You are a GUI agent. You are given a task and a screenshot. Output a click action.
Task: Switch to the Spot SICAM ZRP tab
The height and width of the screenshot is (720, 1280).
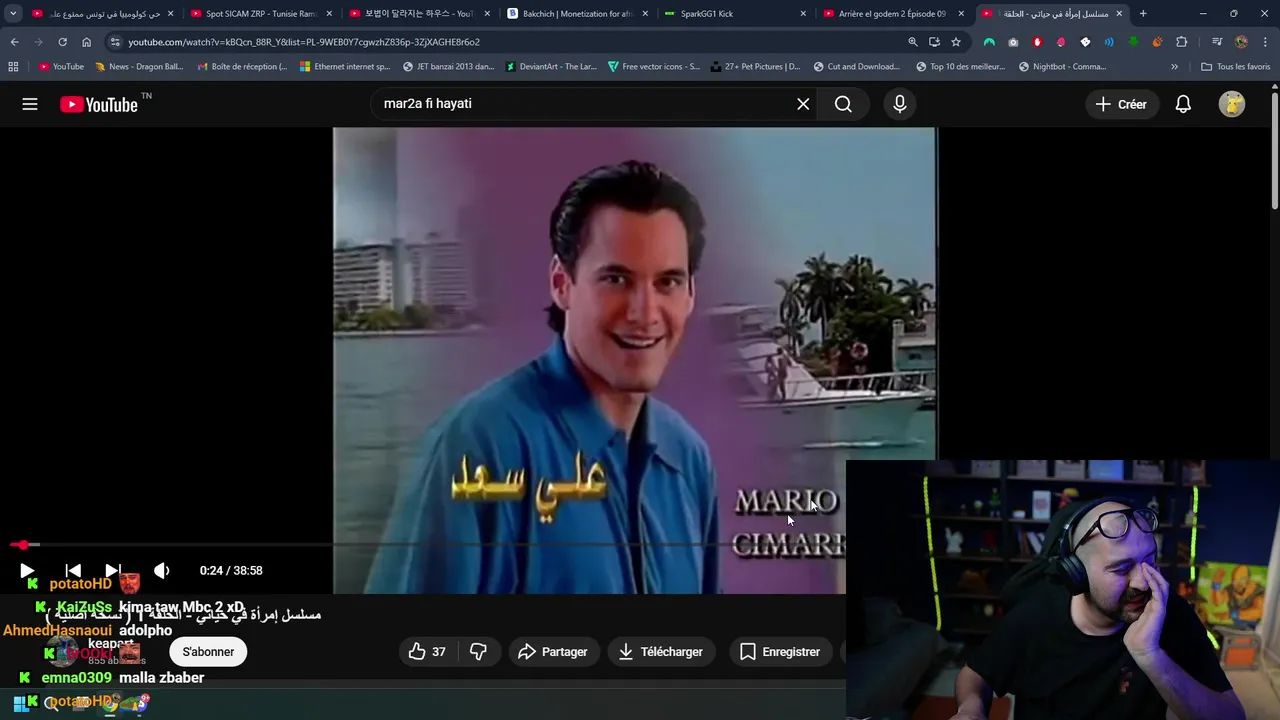point(261,14)
